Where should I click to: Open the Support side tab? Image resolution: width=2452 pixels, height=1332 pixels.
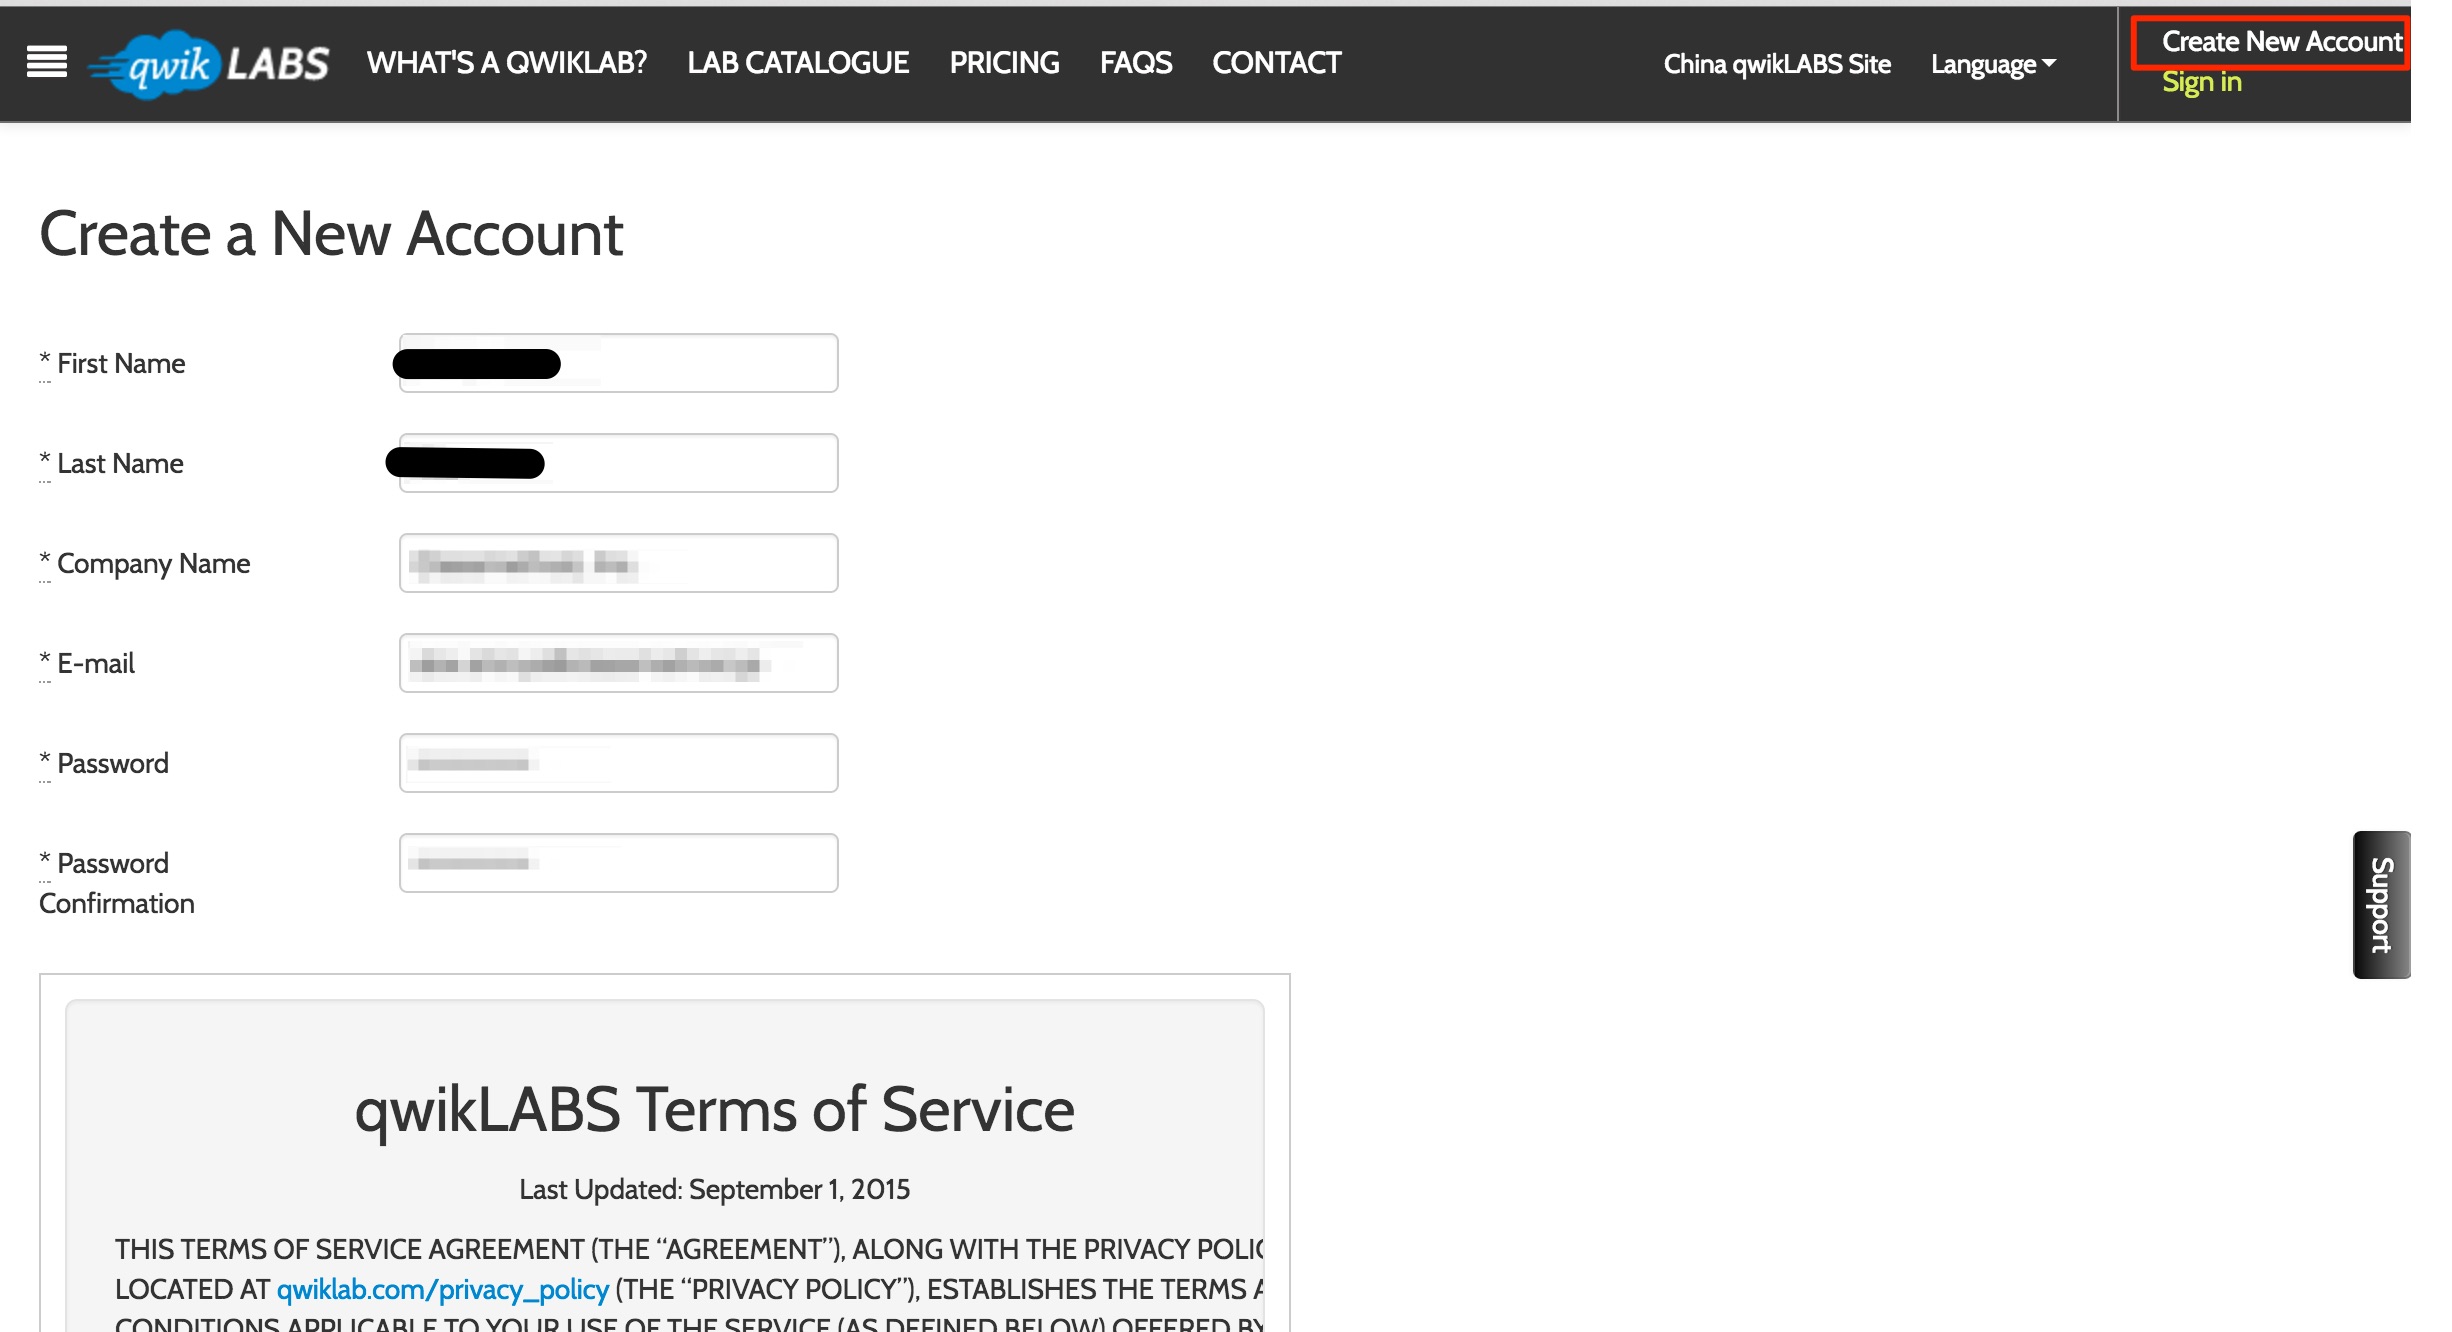tap(2381, 905)
